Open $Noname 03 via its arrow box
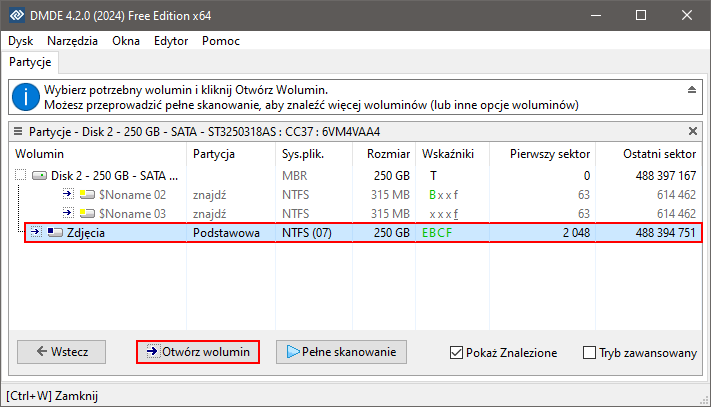711x407 pixels. [68, 213]
